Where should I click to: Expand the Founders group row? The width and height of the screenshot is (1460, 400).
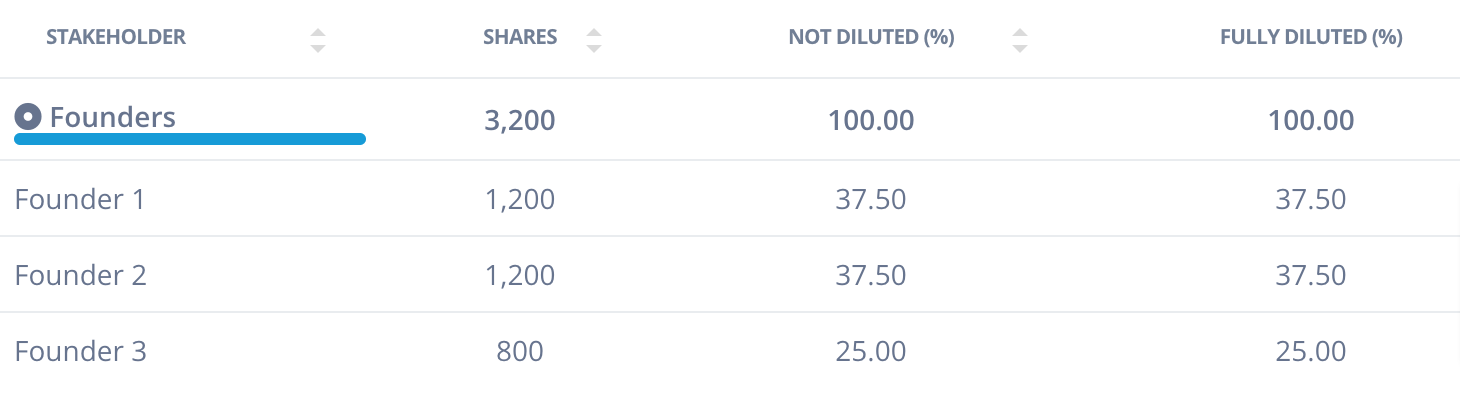(x=730, y=120)
